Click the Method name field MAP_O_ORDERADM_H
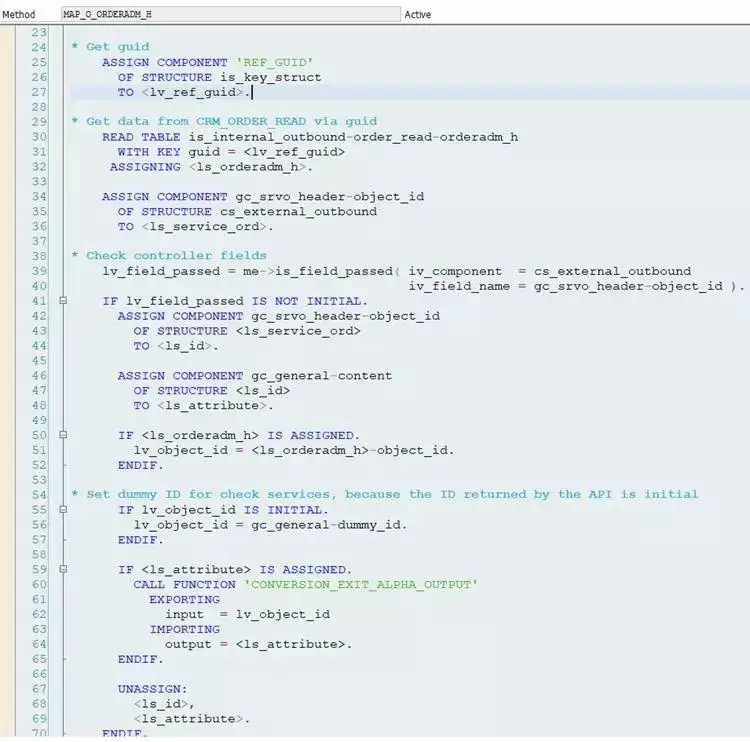 231,14
